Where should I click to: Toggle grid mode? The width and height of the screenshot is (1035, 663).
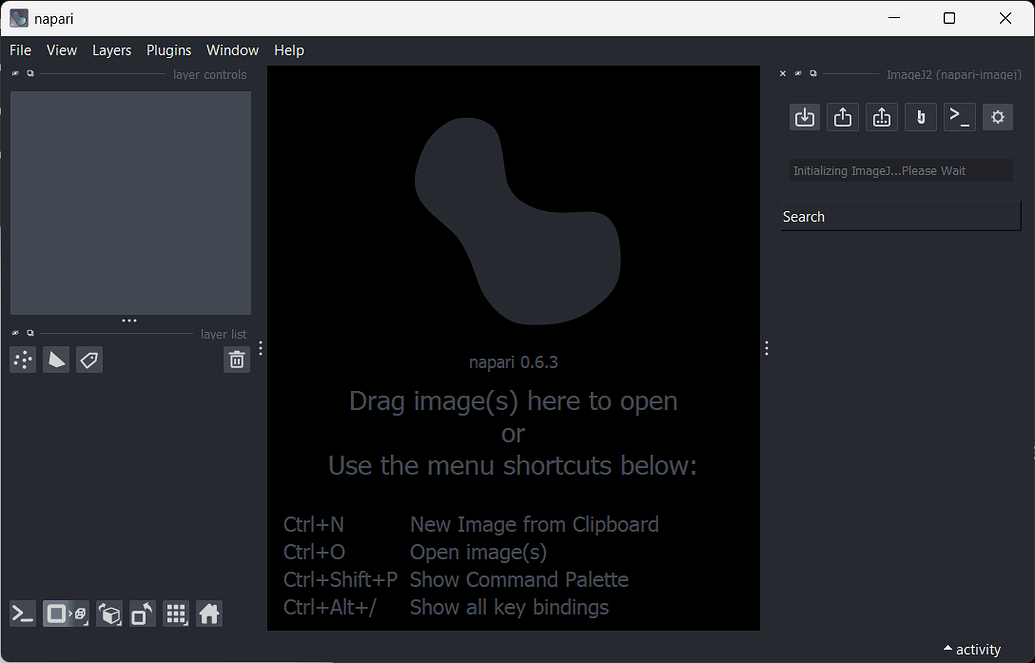(176, 614)
